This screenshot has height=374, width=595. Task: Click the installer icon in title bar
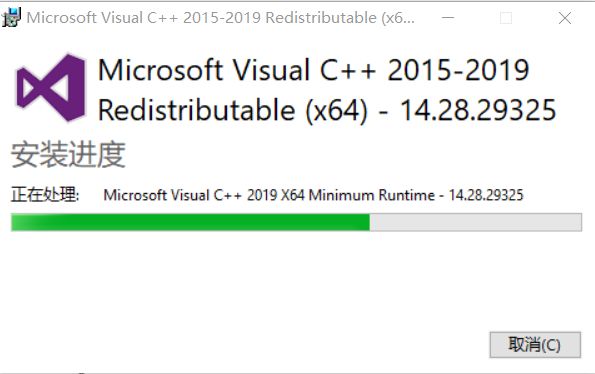tap(11, 18)
